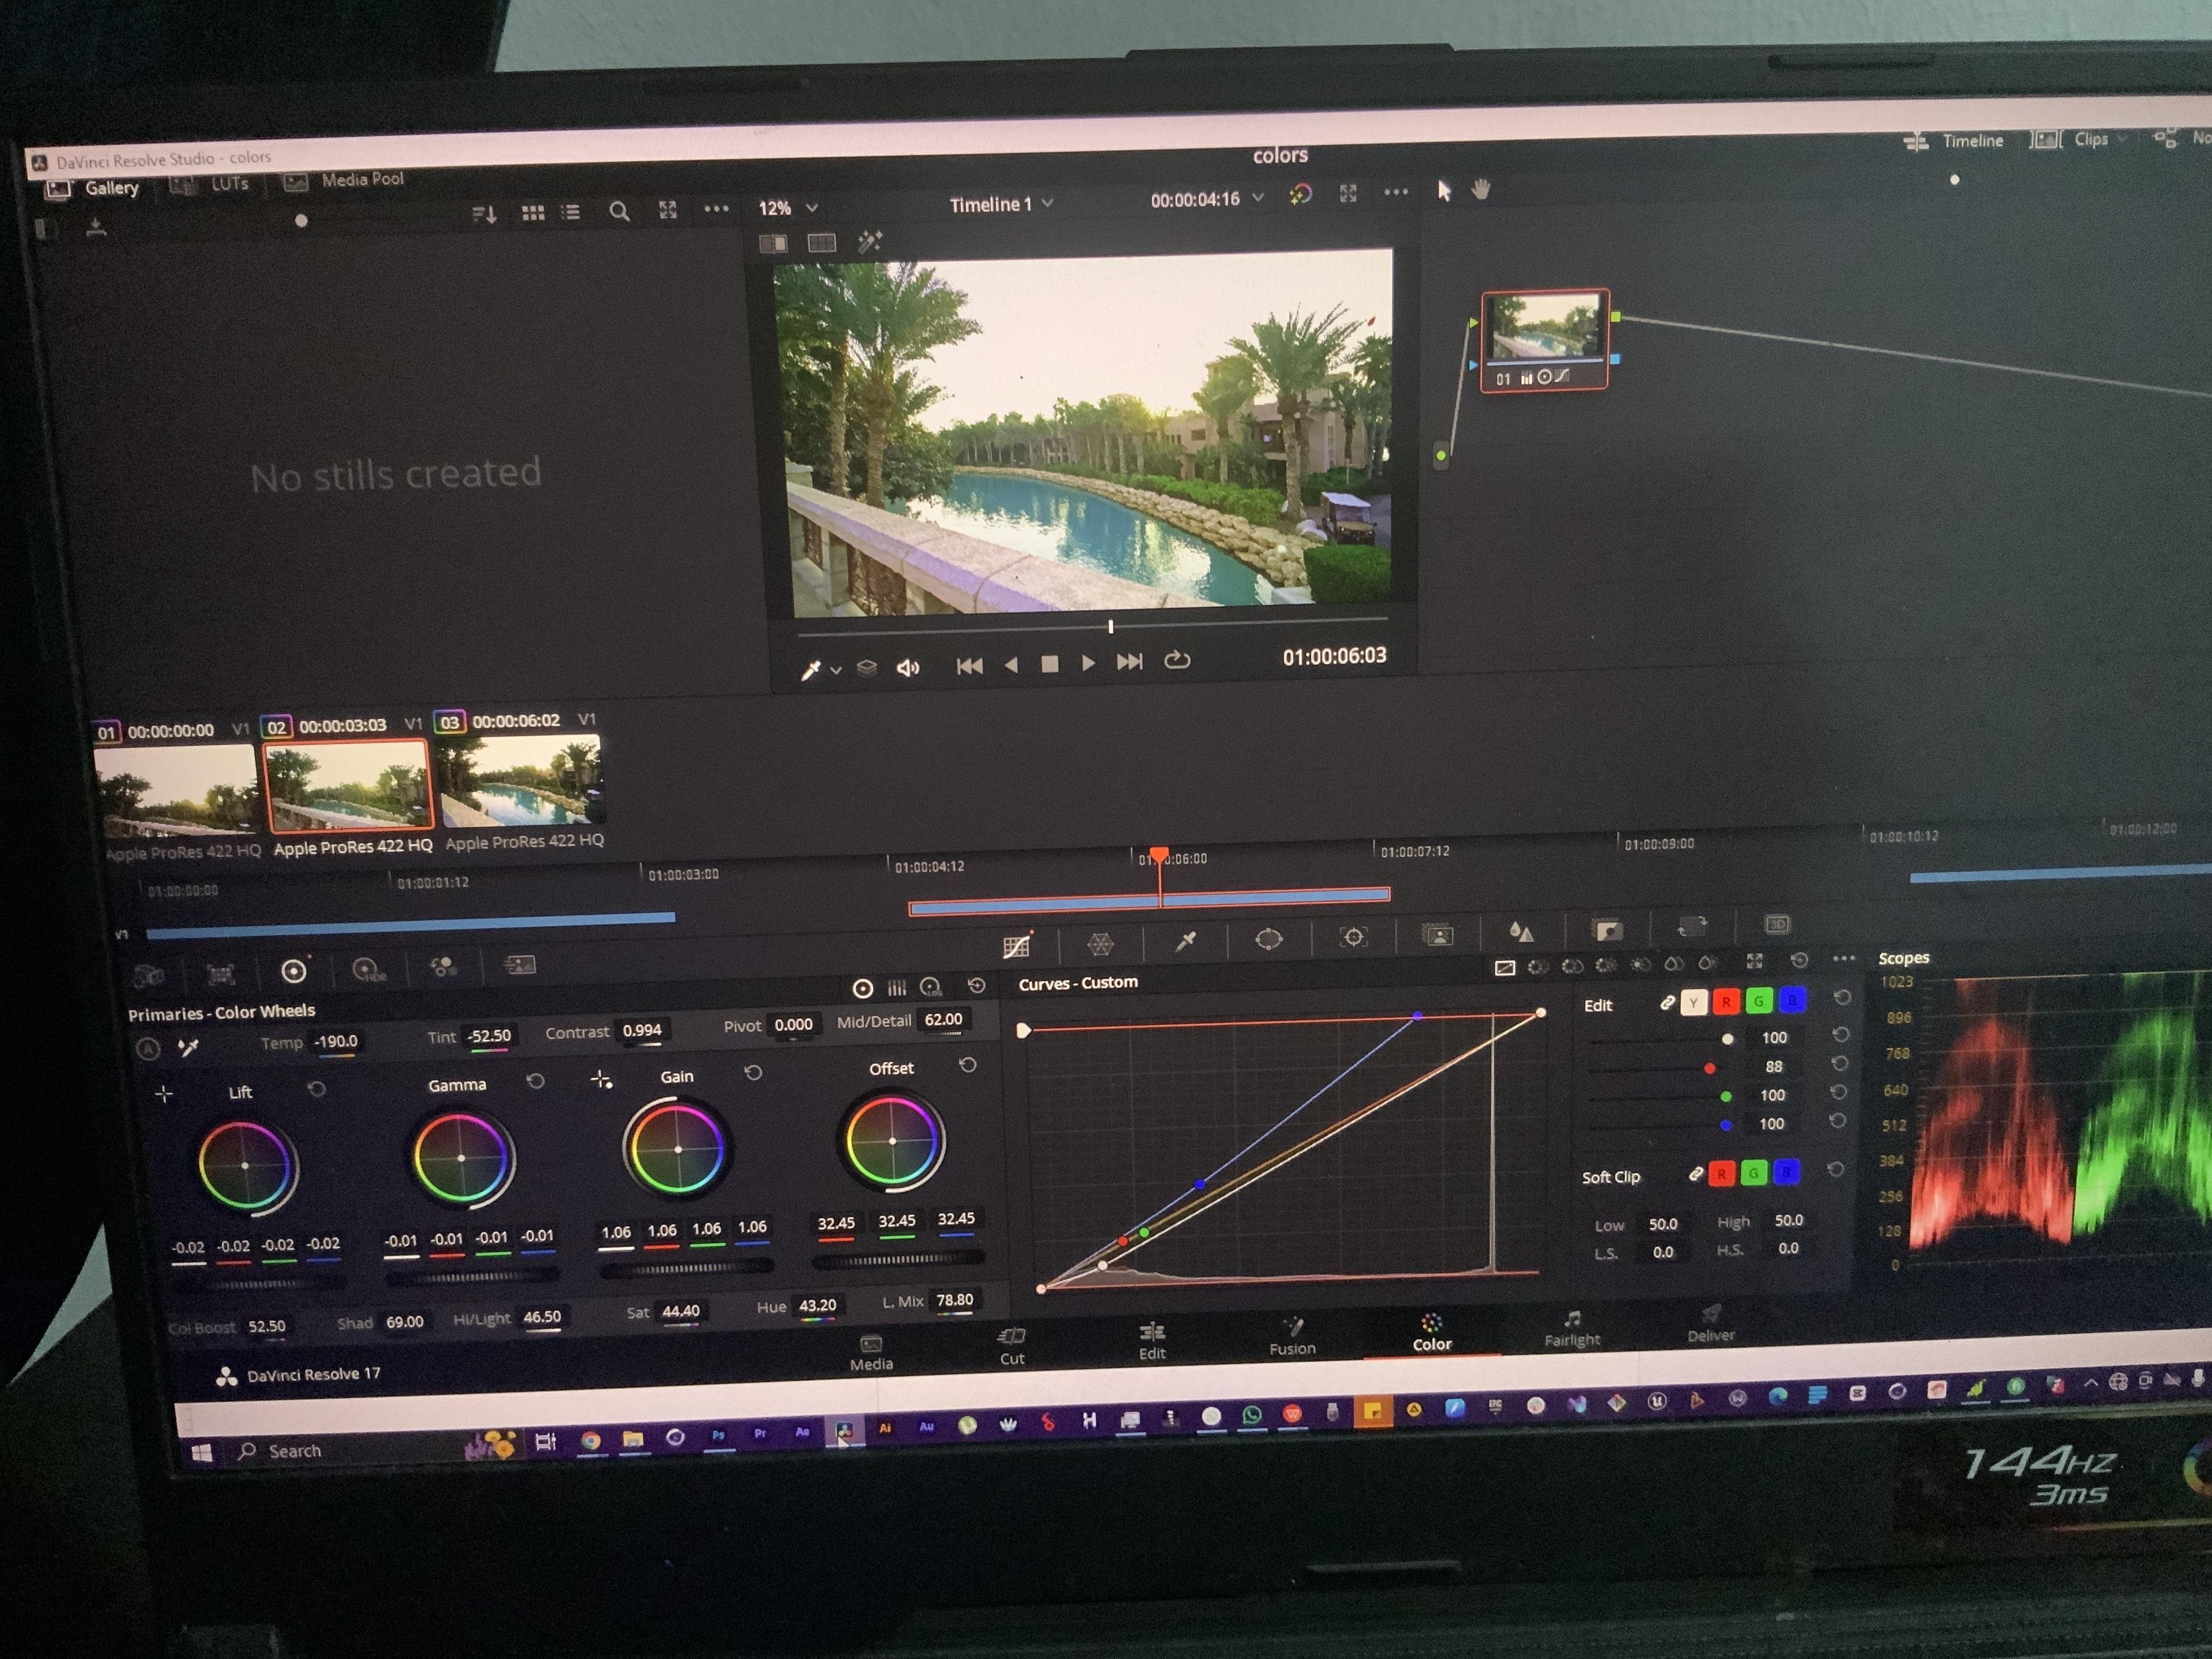Open the Media Pool panel
The width and height of the screenshot is (2212, 1659).
pos(344,180)
